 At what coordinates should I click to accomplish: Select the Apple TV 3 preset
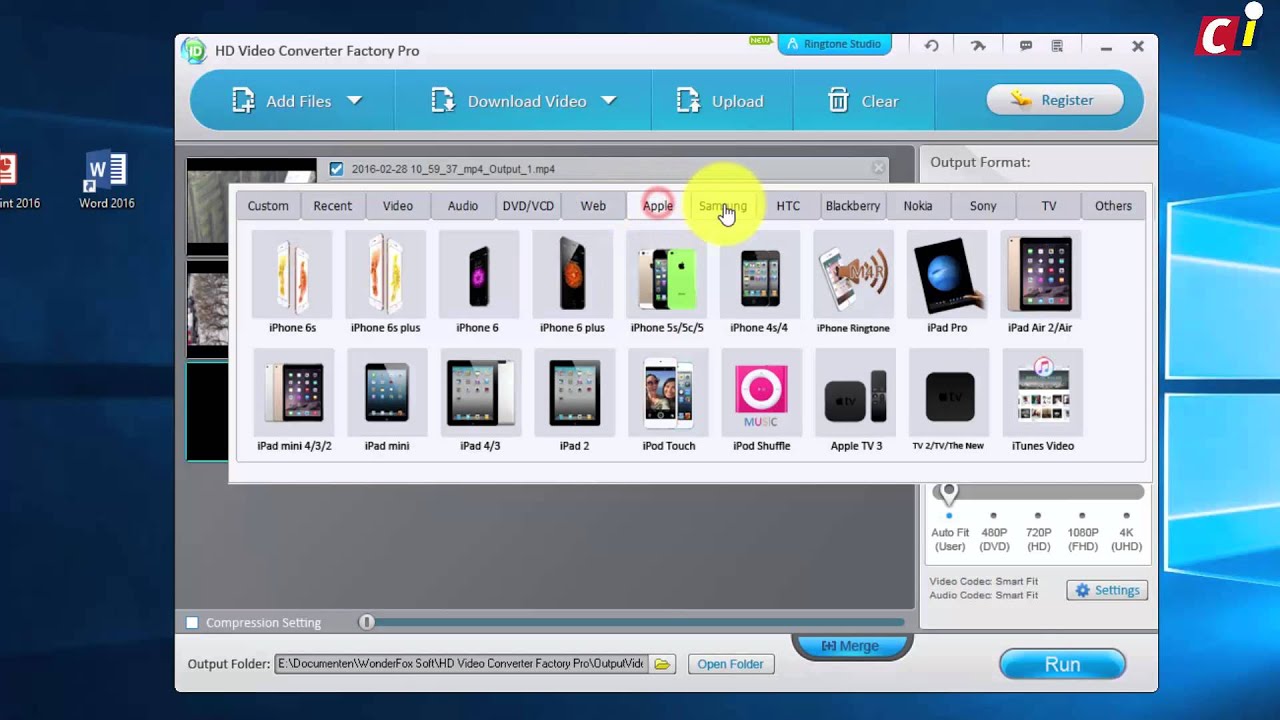[856, 401]
